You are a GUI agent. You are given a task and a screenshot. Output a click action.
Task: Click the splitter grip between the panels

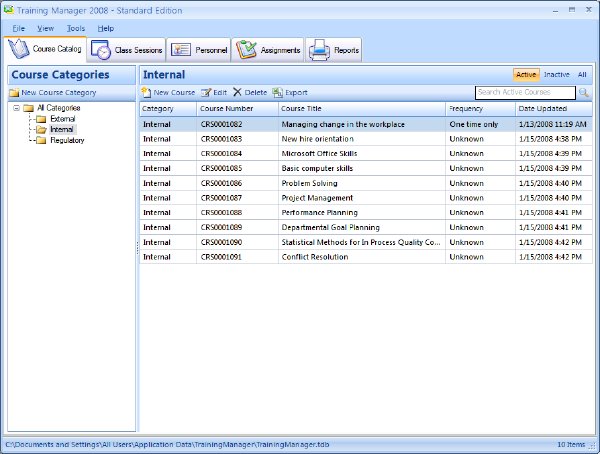click(137, 248)
